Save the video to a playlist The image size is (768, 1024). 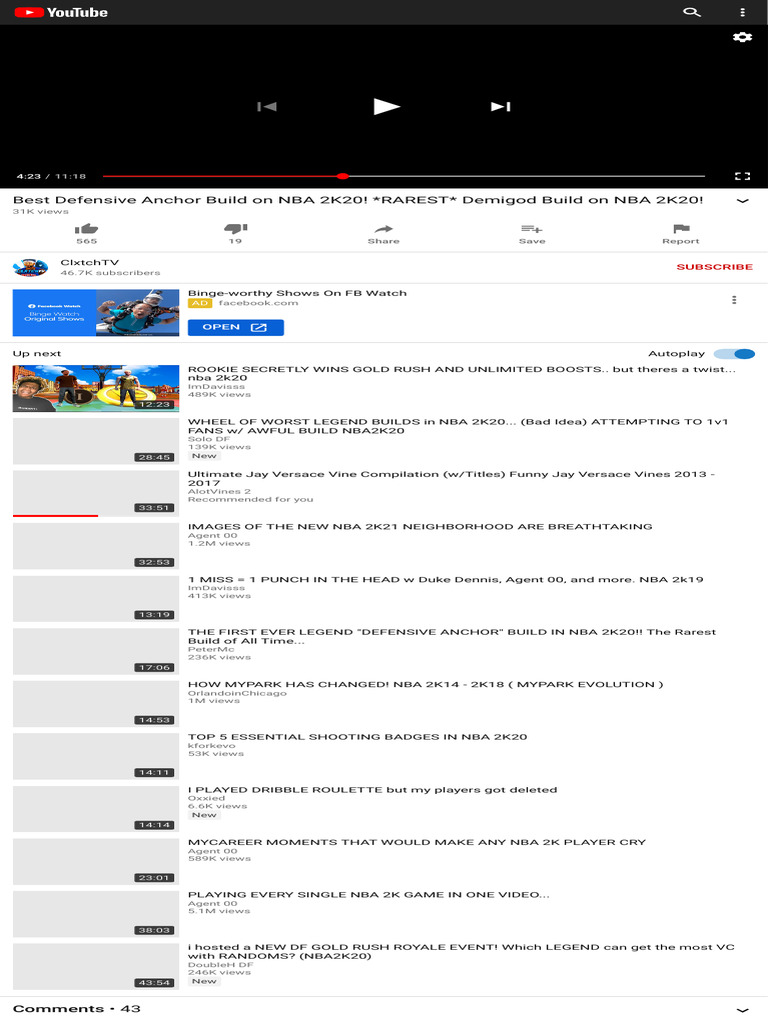(x=532, y=234)
